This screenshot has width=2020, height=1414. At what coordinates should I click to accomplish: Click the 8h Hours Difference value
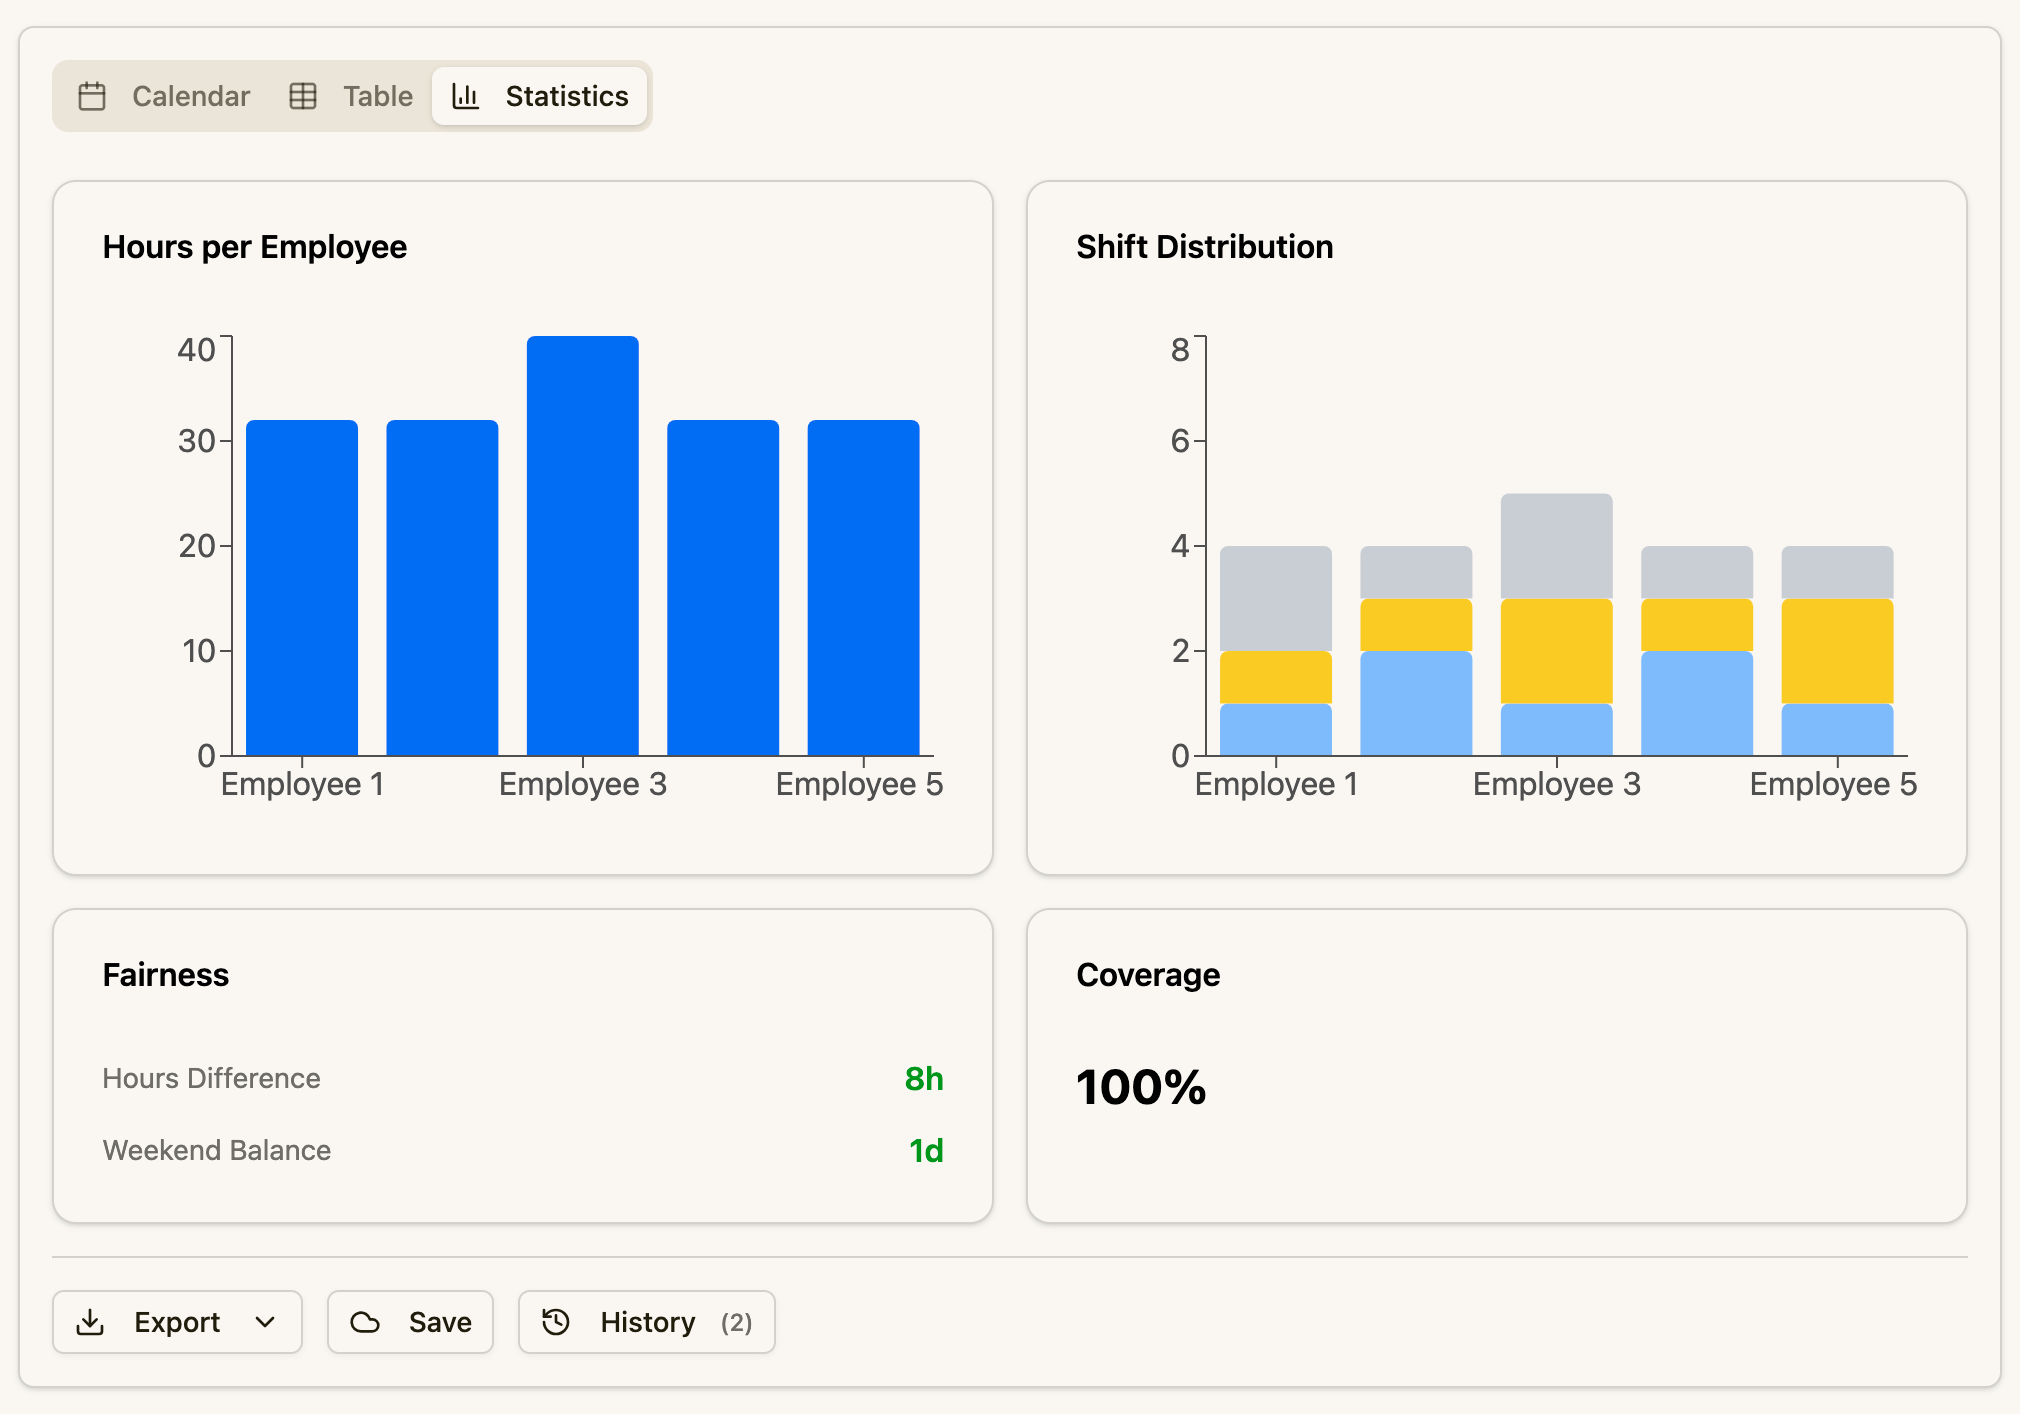(x=923, y=1079)
